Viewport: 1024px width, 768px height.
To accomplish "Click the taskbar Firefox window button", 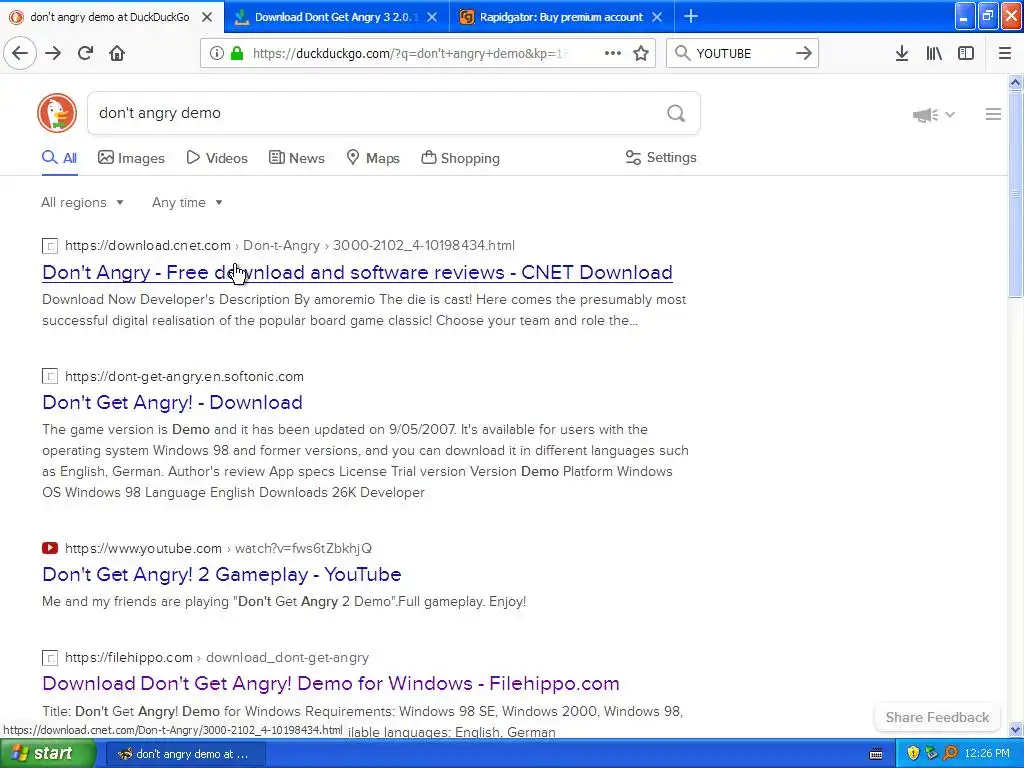I will point(184,754).
